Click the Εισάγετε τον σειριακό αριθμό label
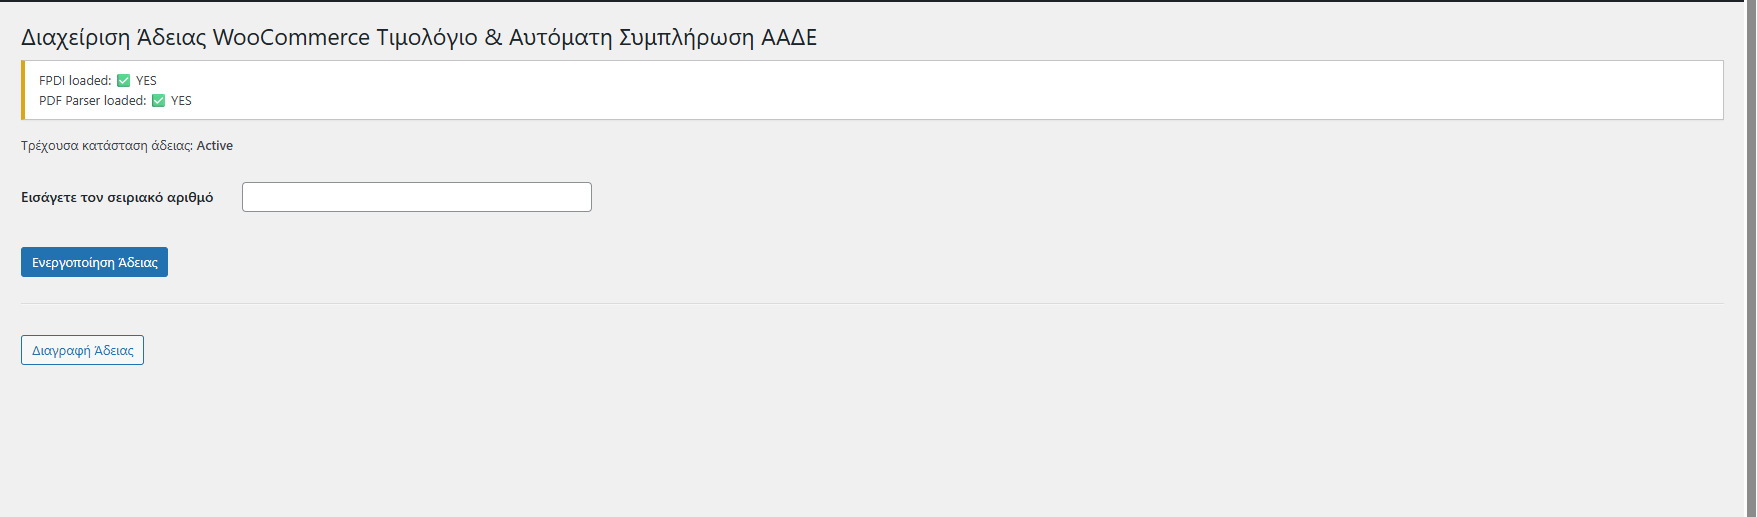Screen dimensions: 1757x517 (117, 197)
